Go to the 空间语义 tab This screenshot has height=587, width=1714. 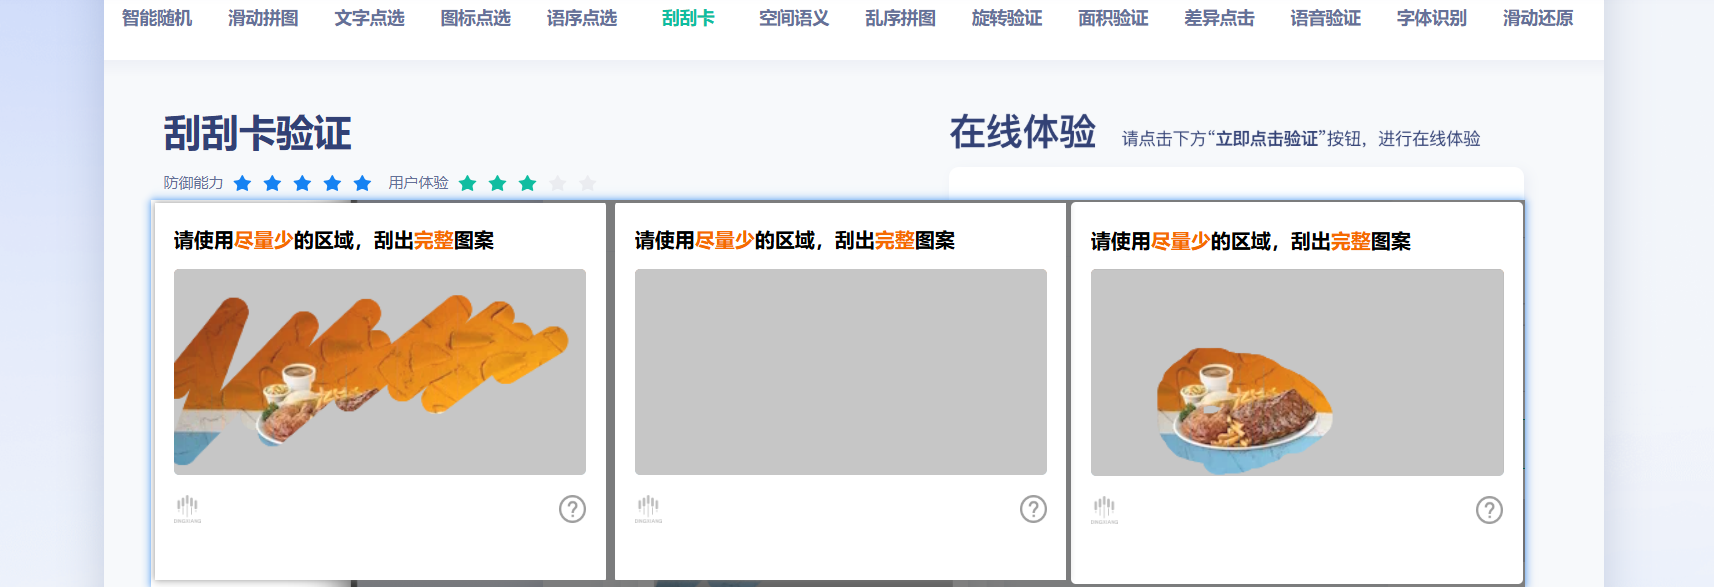point(794,18)
